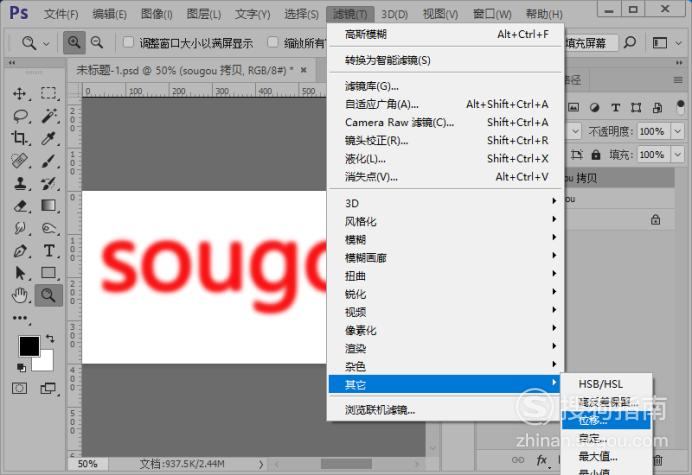The image size is (692, 475).
Task: Toggle Quick Mask mode
Action: tap(19, 388)
